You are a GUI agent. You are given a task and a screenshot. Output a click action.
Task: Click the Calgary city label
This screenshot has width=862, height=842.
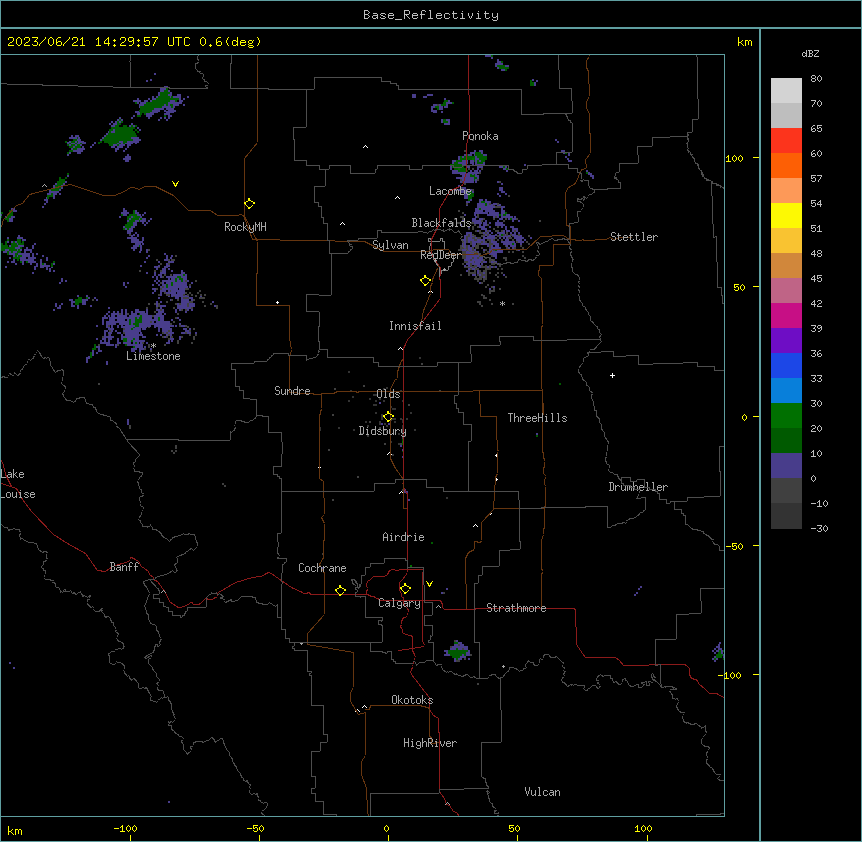click(x=399, y=603)
